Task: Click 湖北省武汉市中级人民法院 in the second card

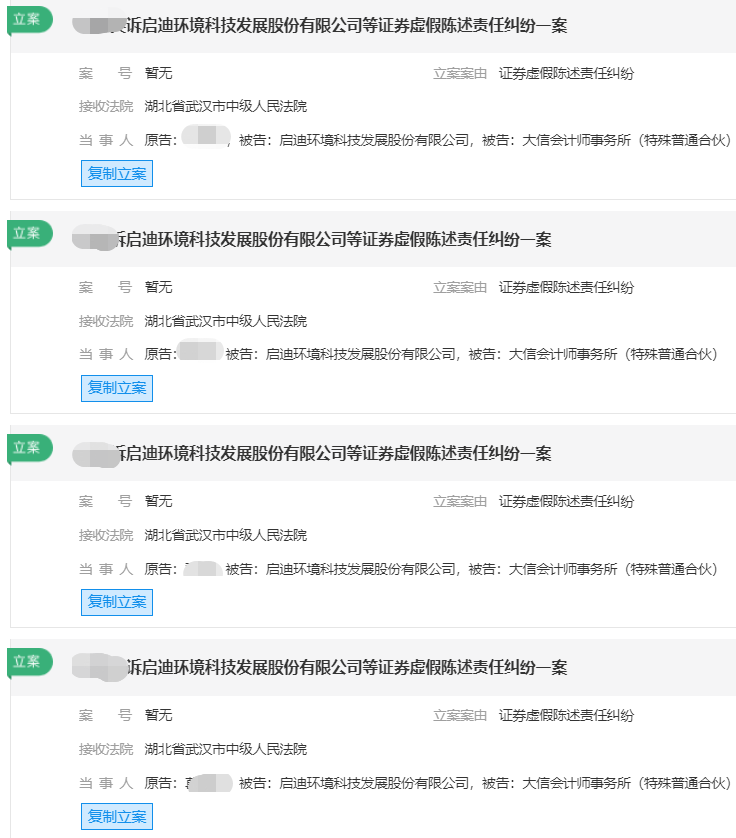Action: click(x=226, y=321)
